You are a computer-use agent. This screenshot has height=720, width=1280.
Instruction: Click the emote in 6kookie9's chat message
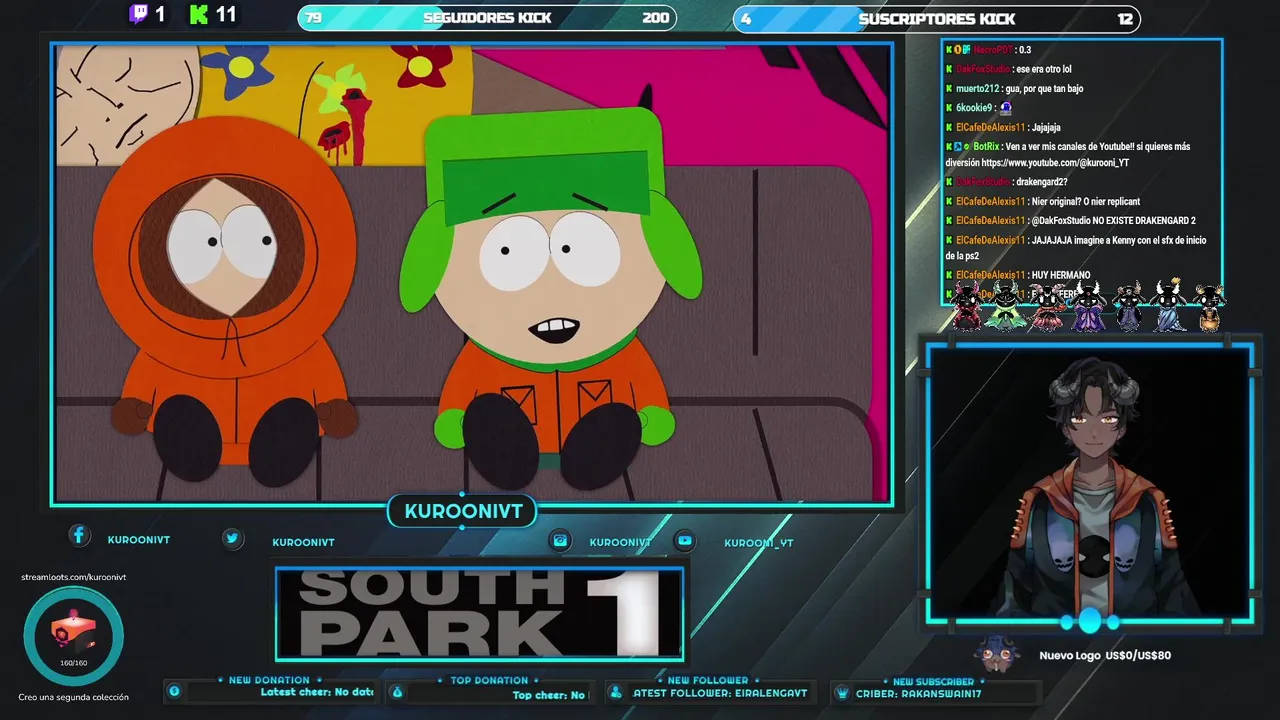pyautogui.click(x=1006, y=108)
